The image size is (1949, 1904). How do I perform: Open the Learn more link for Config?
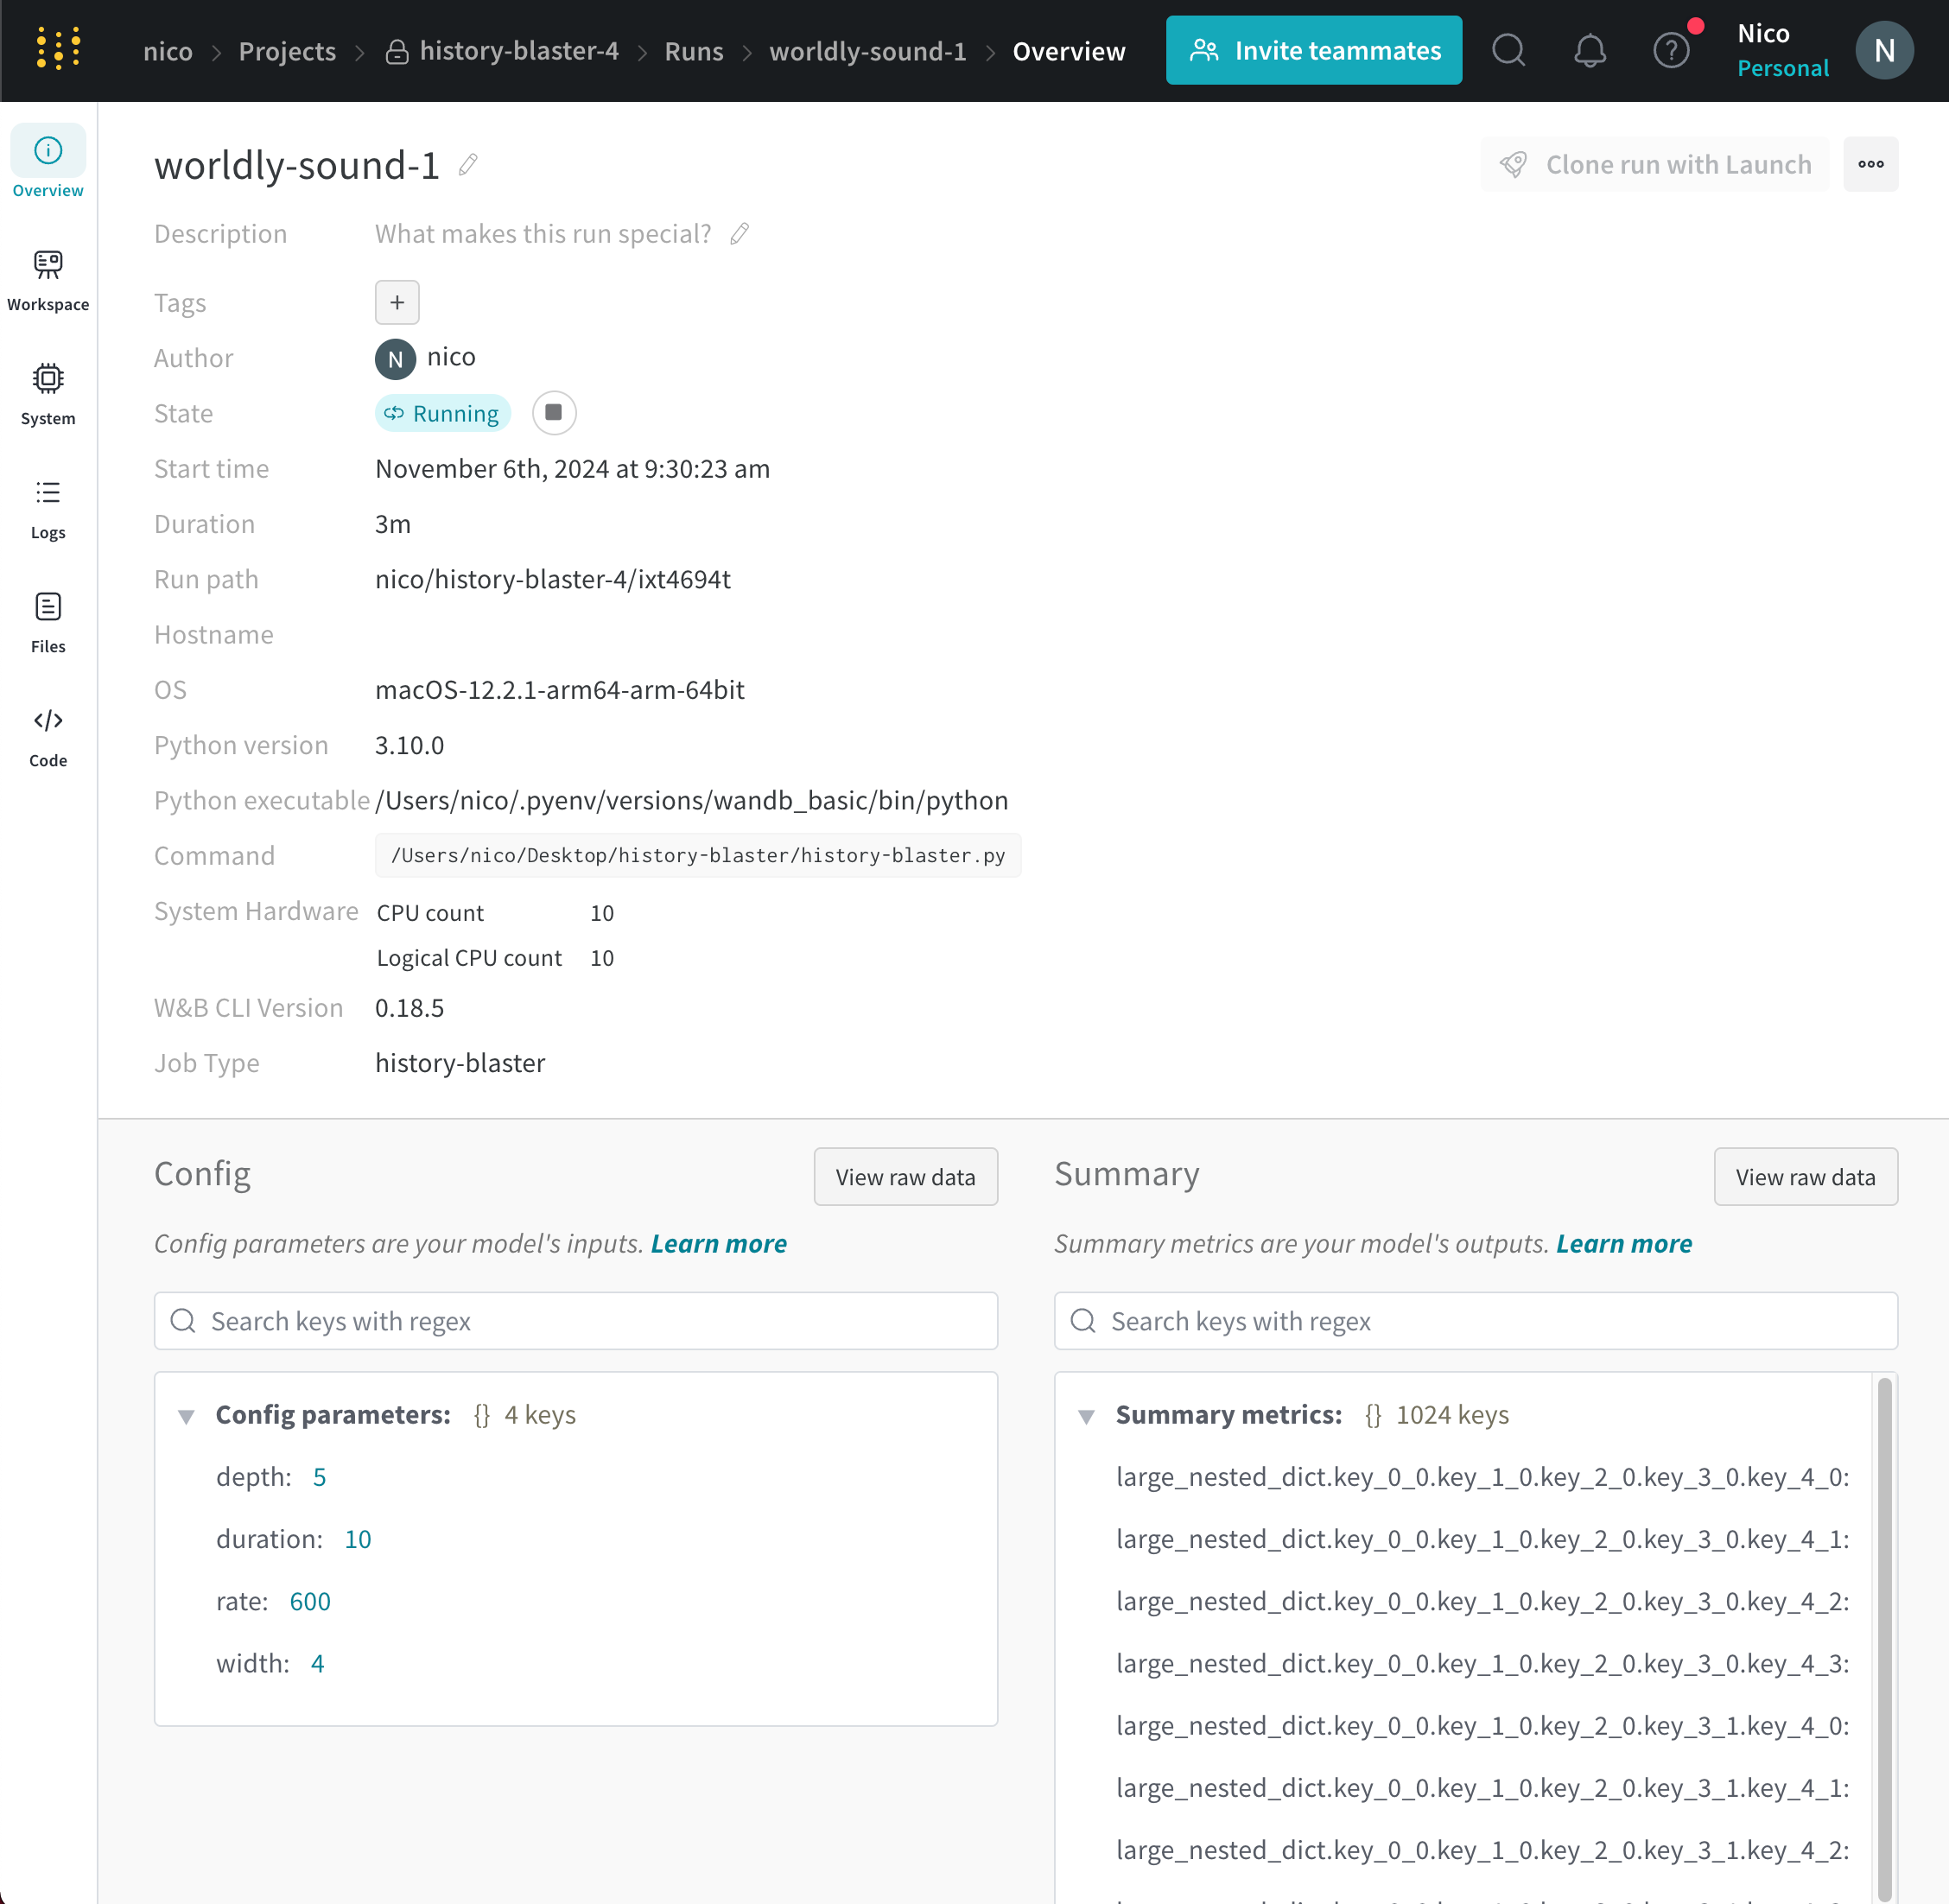[x=718, y=1243]
